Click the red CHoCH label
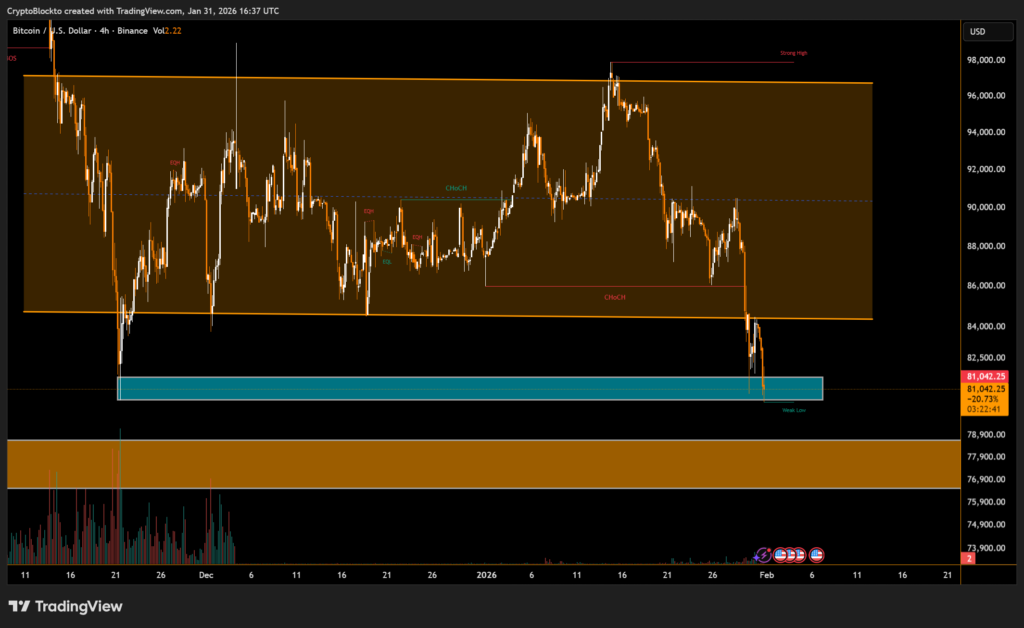Screen dimensions: 1024x628 point(615,297)
